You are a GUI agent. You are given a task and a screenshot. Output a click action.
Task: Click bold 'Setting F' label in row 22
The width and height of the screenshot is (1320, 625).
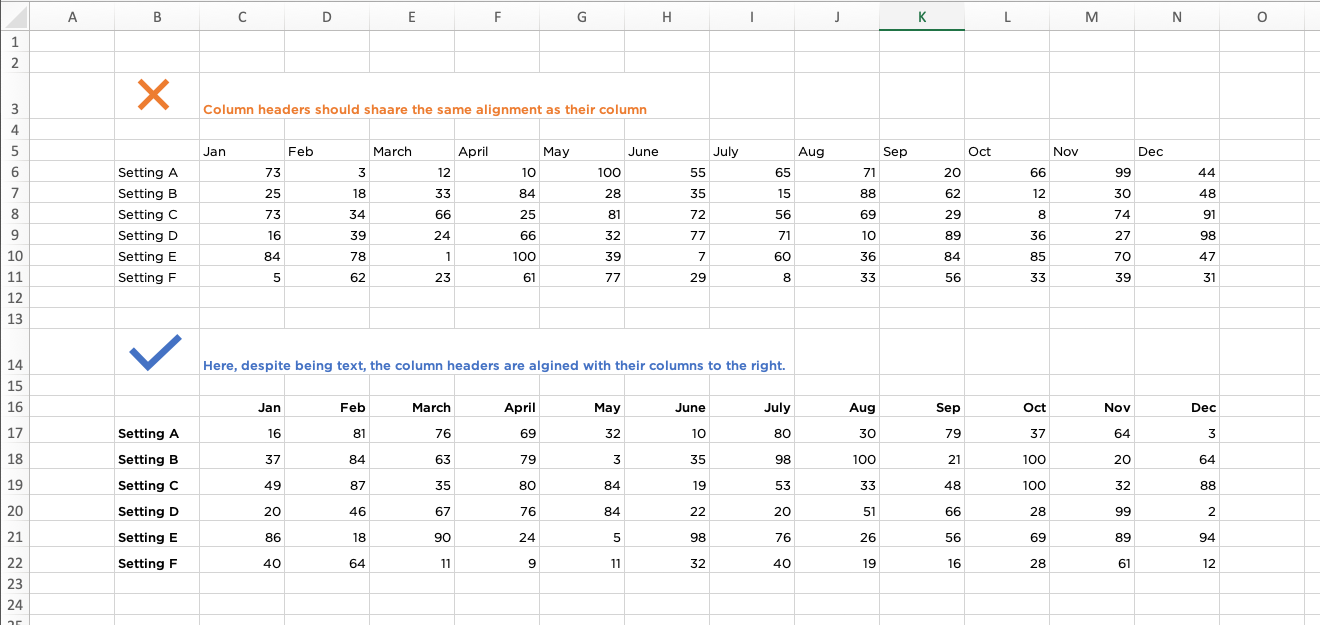point(148,564)
